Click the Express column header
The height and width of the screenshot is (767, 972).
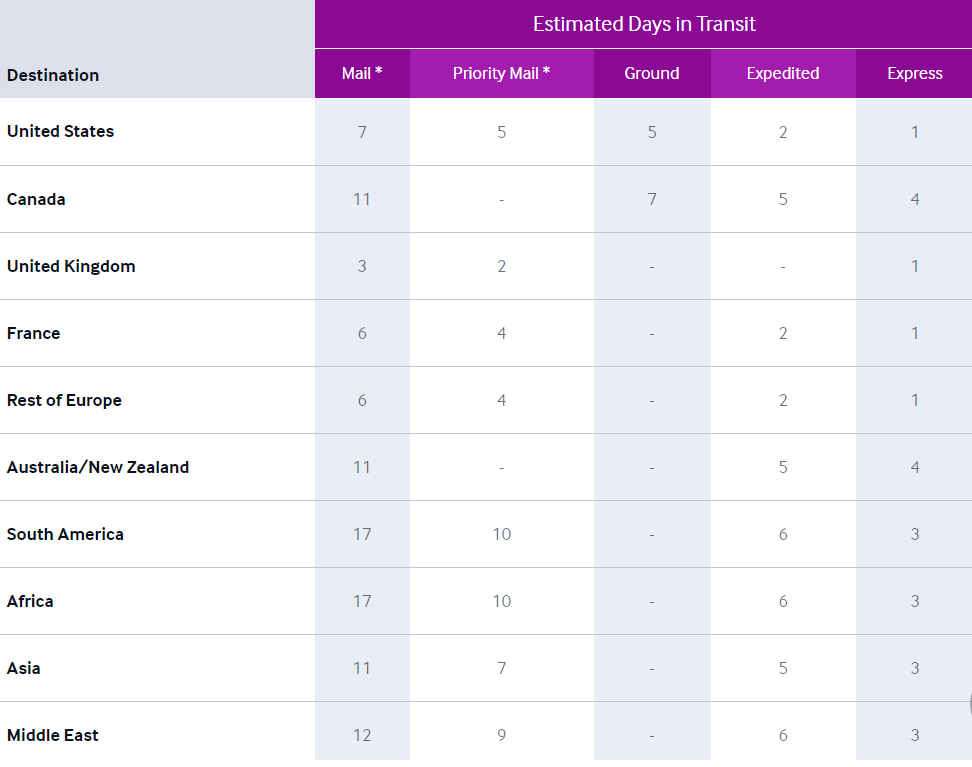pyautogui.click(x=914, y=73)
